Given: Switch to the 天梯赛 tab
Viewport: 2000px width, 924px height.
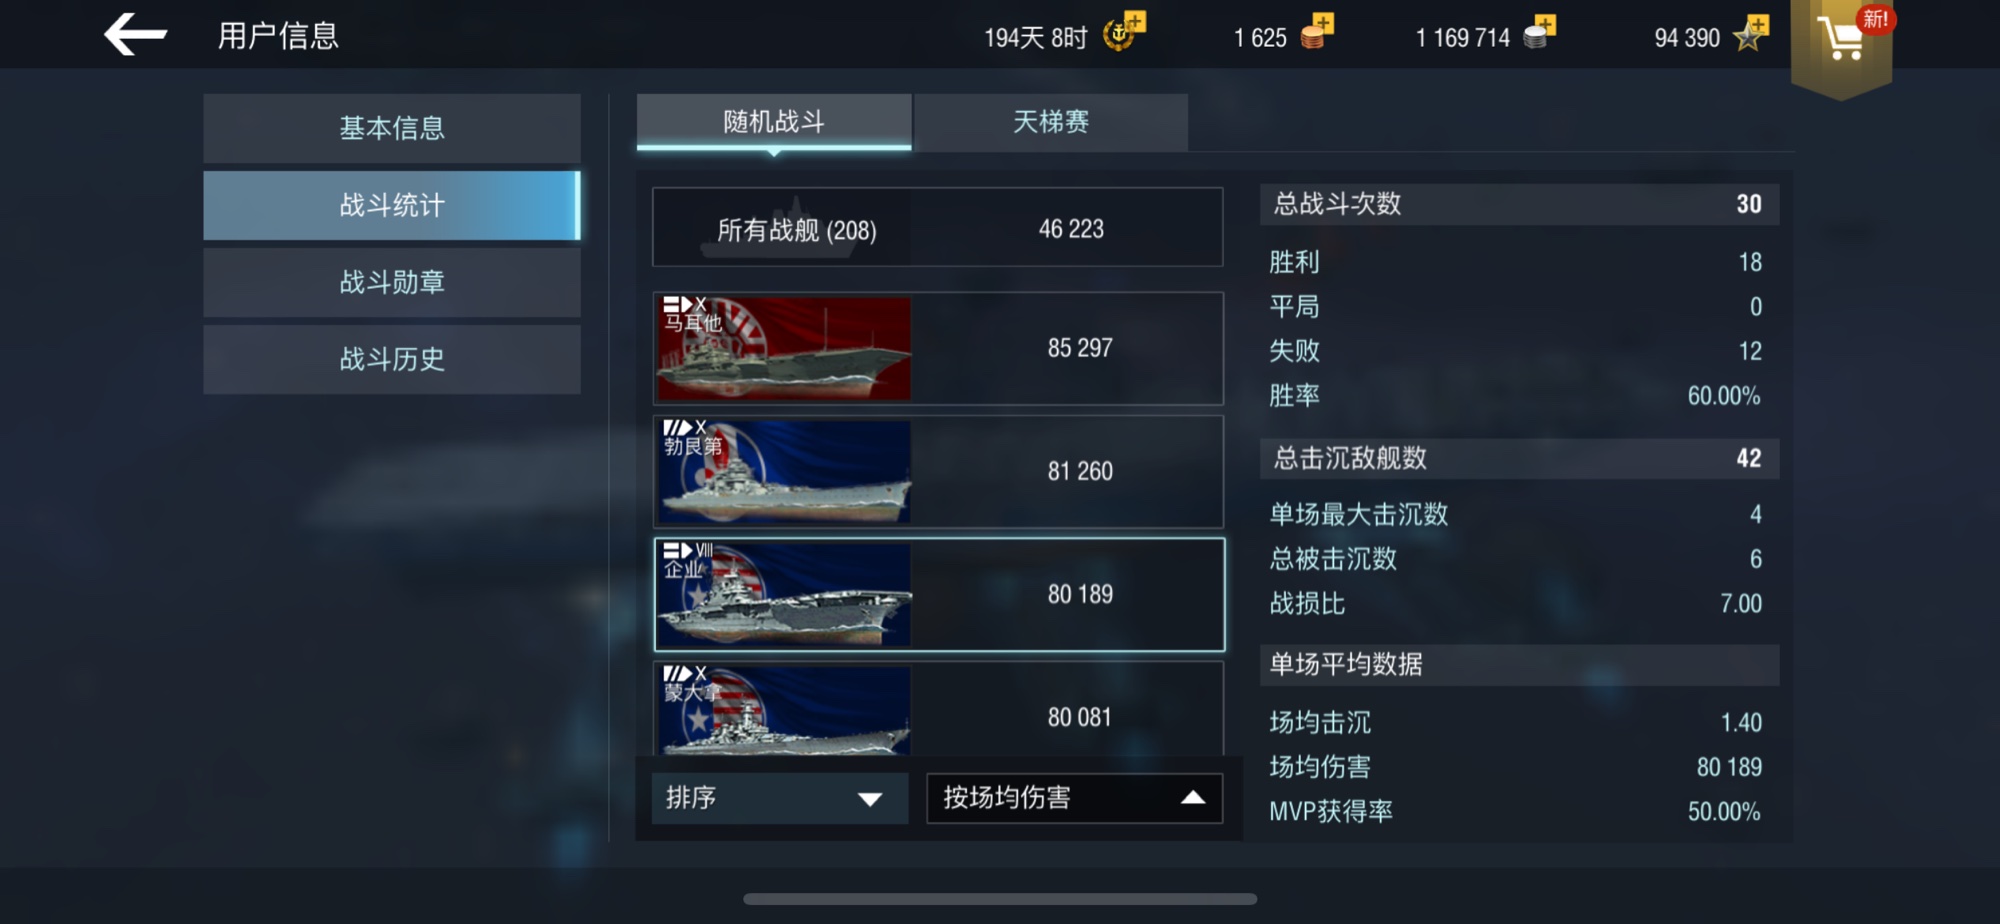Looking at the screenshot, I should (x=1051, y=122).
